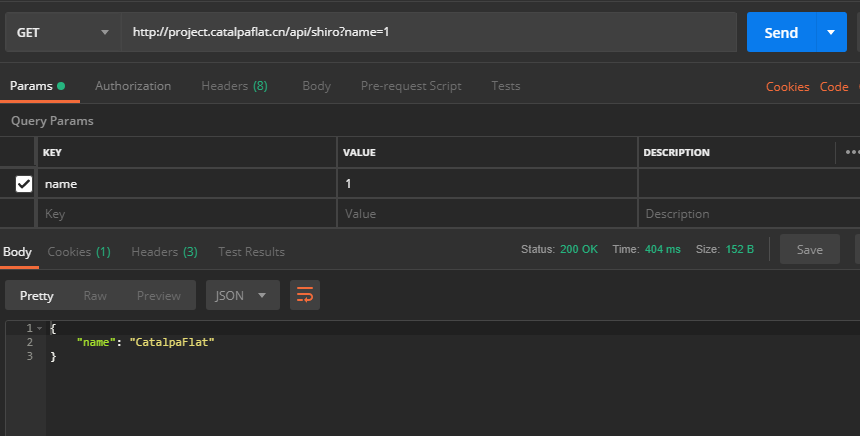Click line number 3 in the response gutter
Image resolution: width=860 pixels, height=436 pixels.
[x=30, y=356]
